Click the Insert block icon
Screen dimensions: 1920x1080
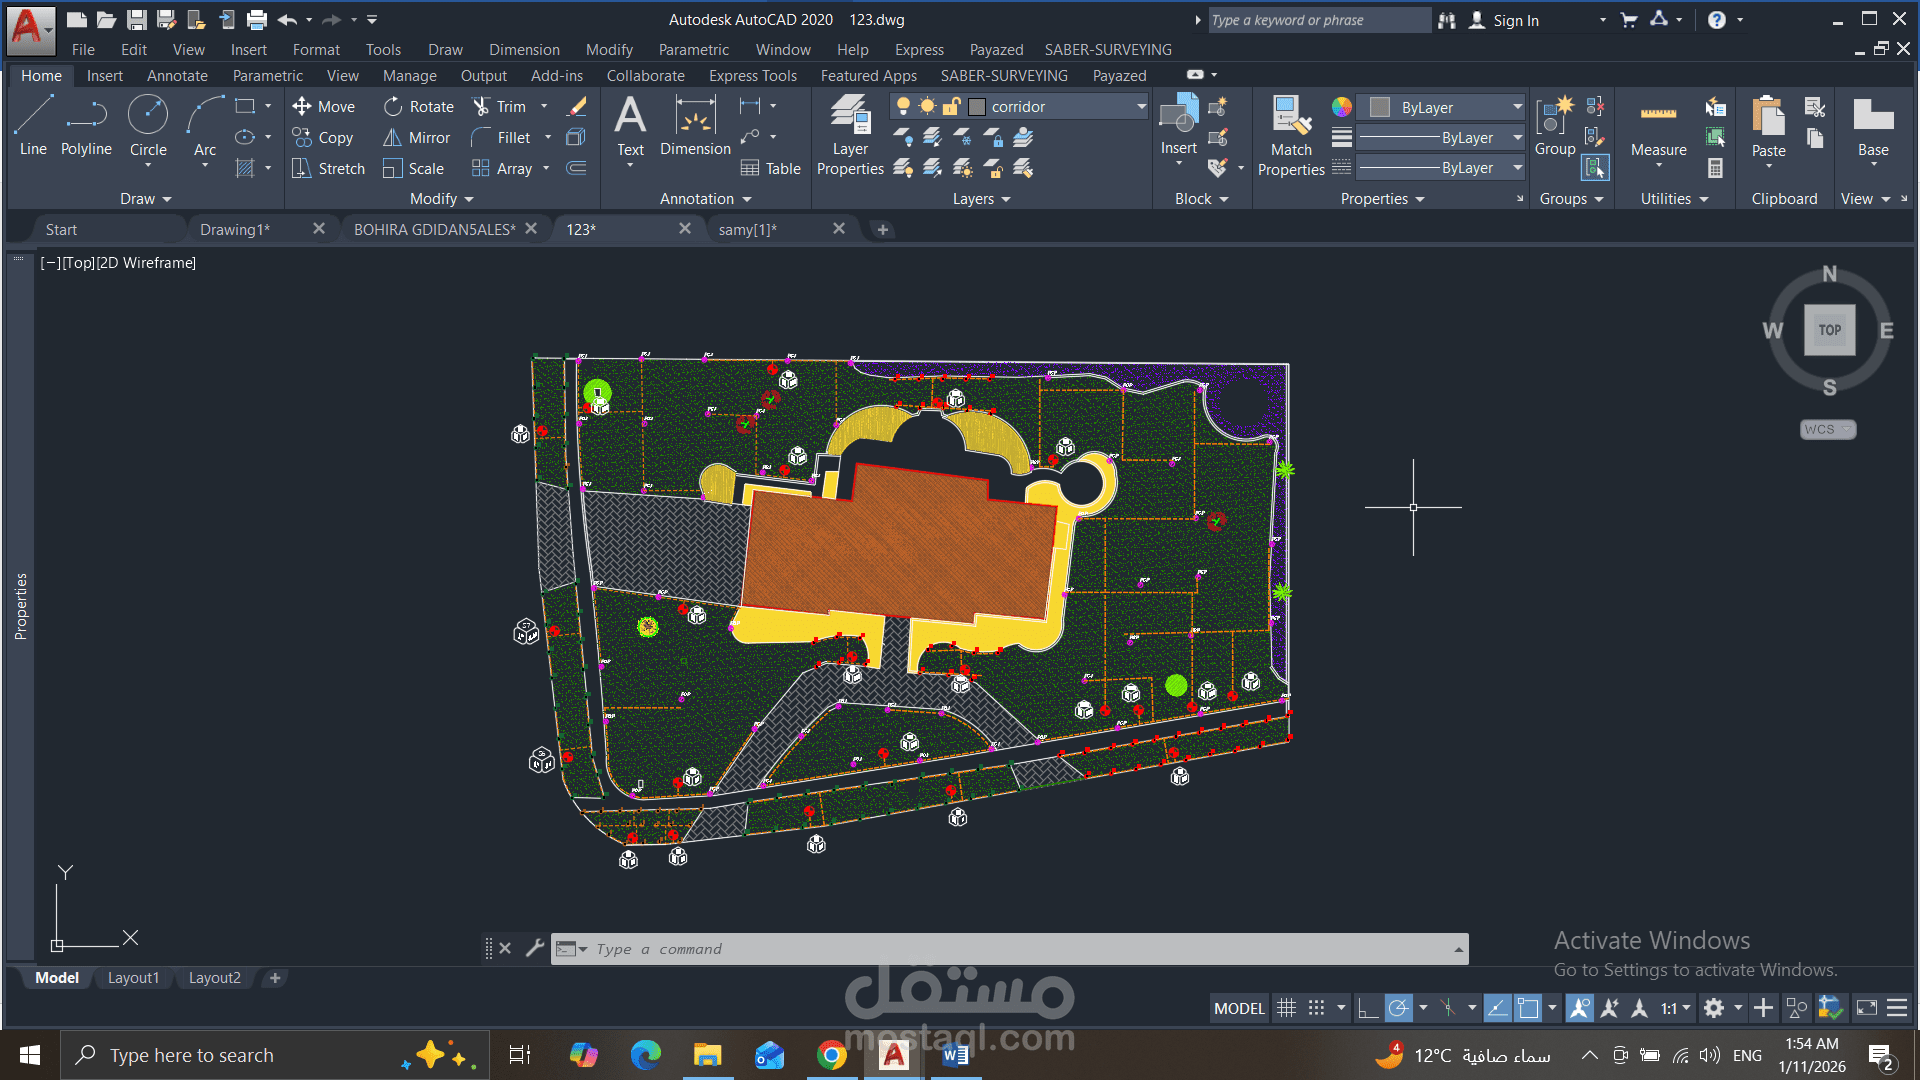(1178, 126)
